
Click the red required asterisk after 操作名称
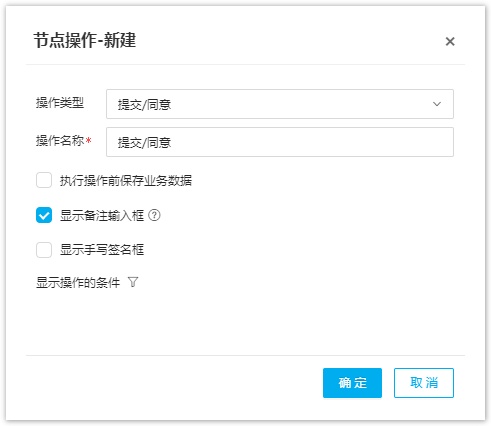point(88,140)
